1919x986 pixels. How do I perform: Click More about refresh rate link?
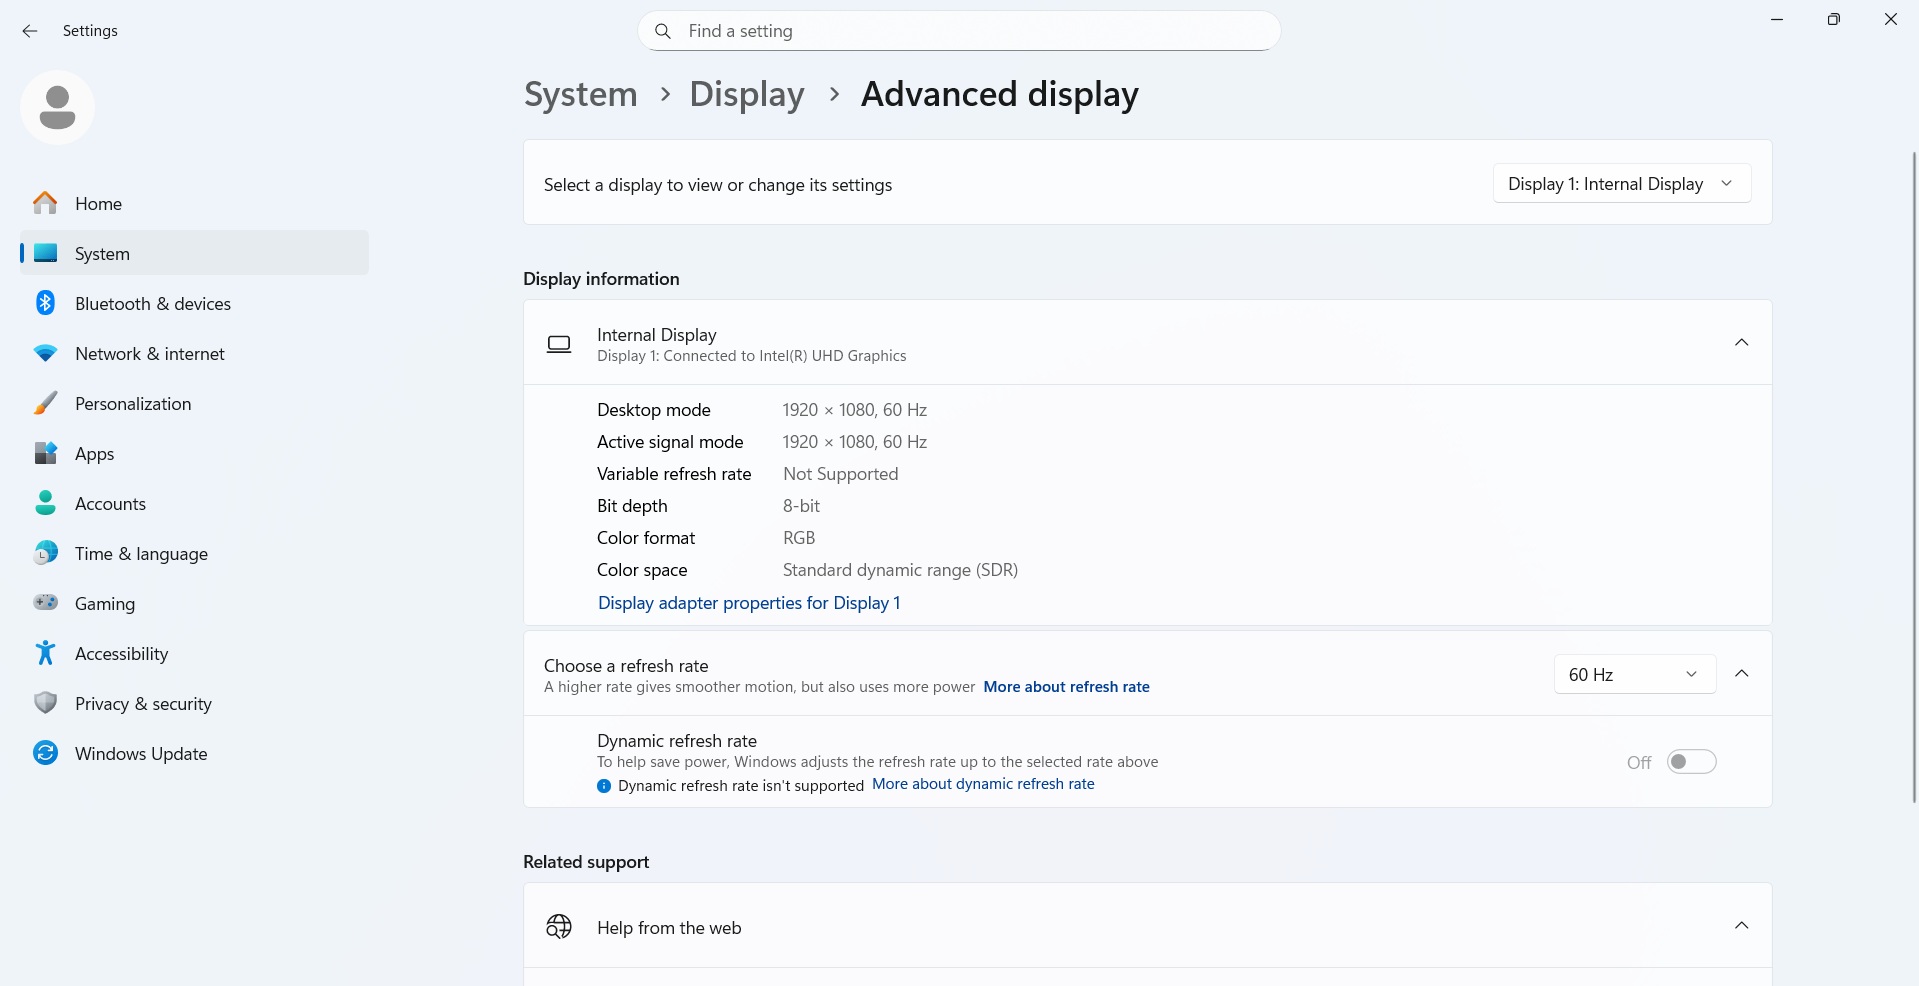1066,687
